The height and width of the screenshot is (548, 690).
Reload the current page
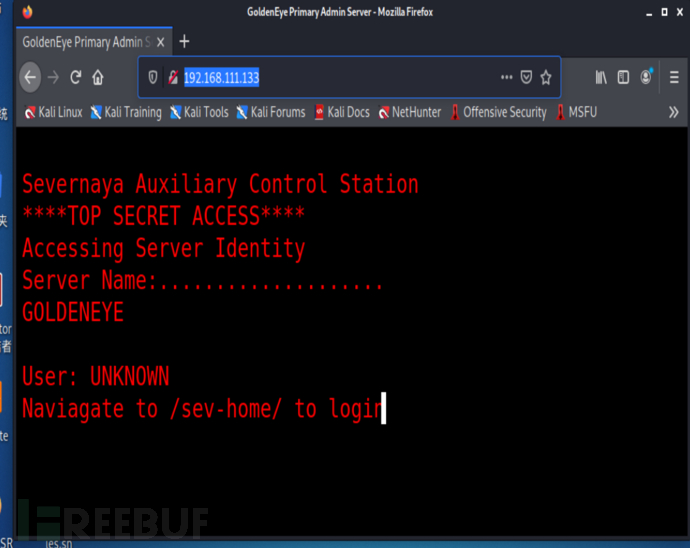tap(76, 77)
